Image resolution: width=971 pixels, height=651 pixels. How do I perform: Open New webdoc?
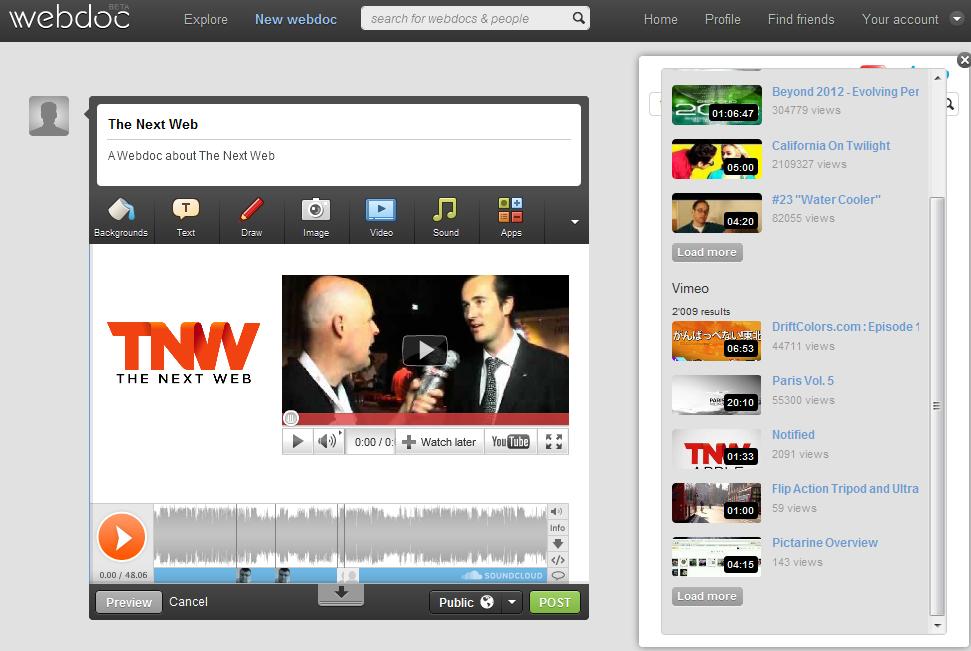[x=296, y=19]
